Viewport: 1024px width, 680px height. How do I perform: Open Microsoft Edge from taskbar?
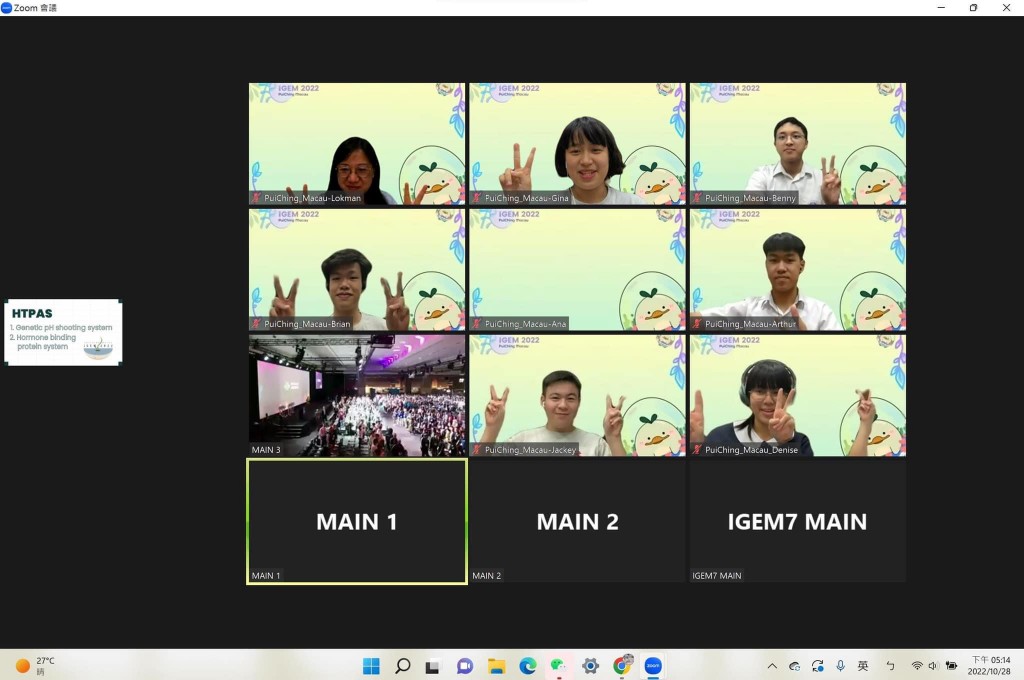point(527,666)
